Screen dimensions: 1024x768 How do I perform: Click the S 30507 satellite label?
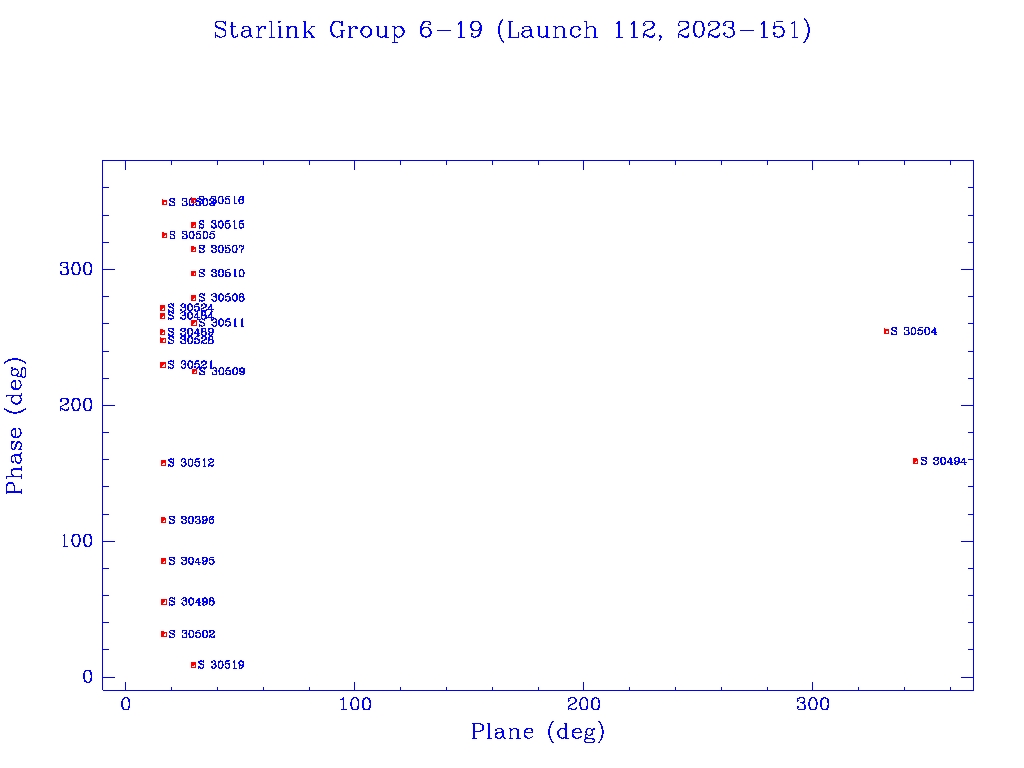pos(221,249)
